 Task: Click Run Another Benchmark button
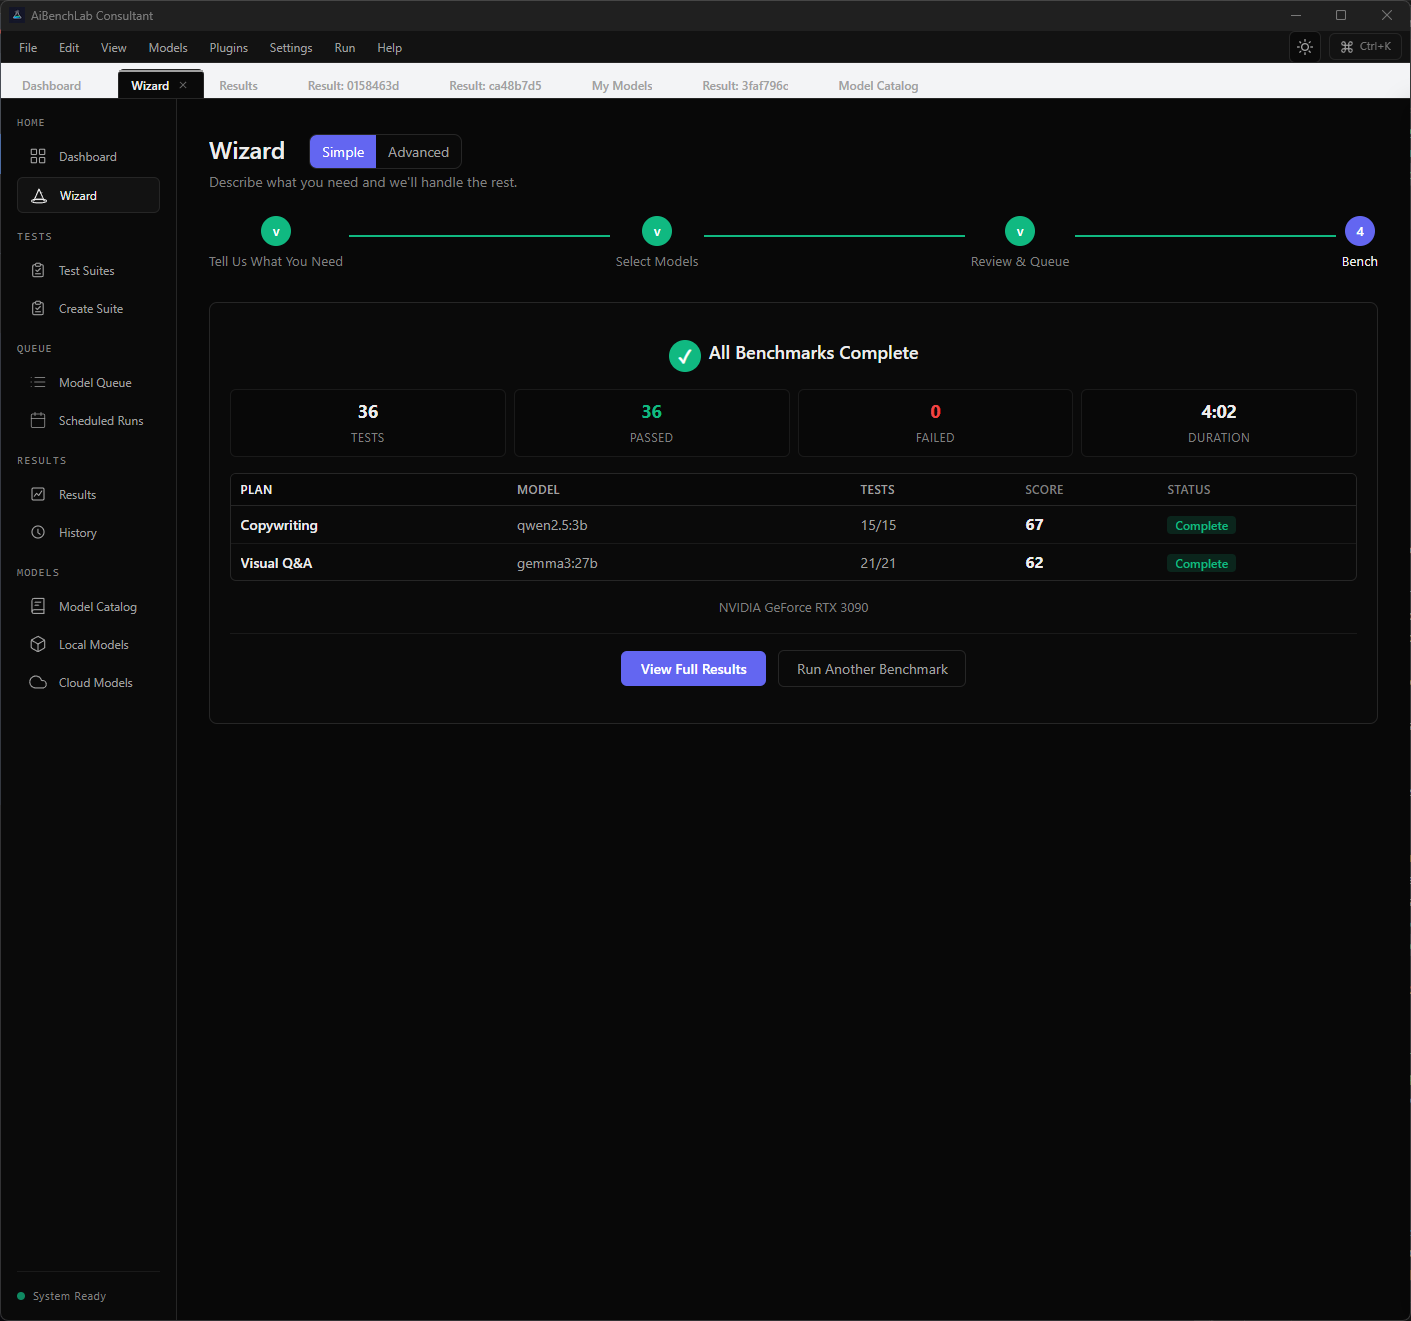pyautogui.click(x=872, y=669)
